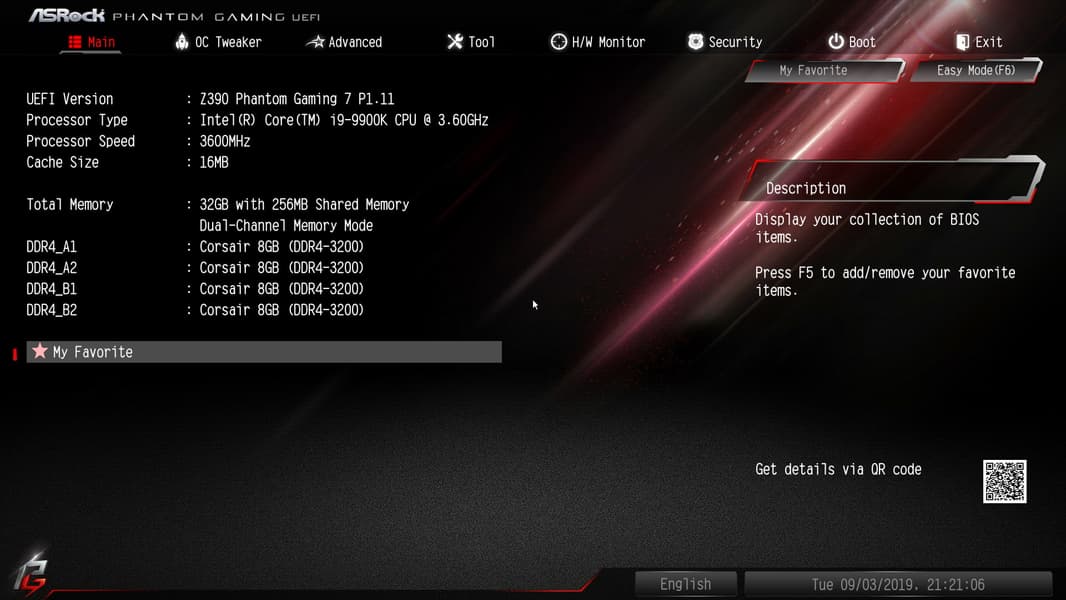
Task: Click the DDR4_A2 label
Action: (51, 268)
